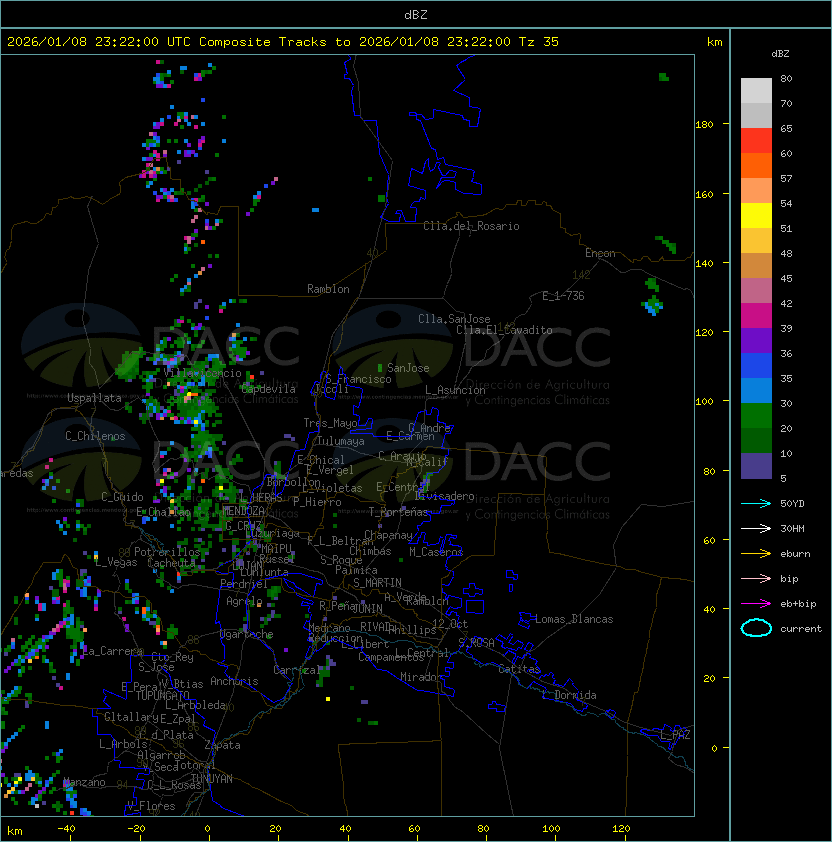The image size is (832, 842).
Task: Click the Manzano map label
Action: 84,782
